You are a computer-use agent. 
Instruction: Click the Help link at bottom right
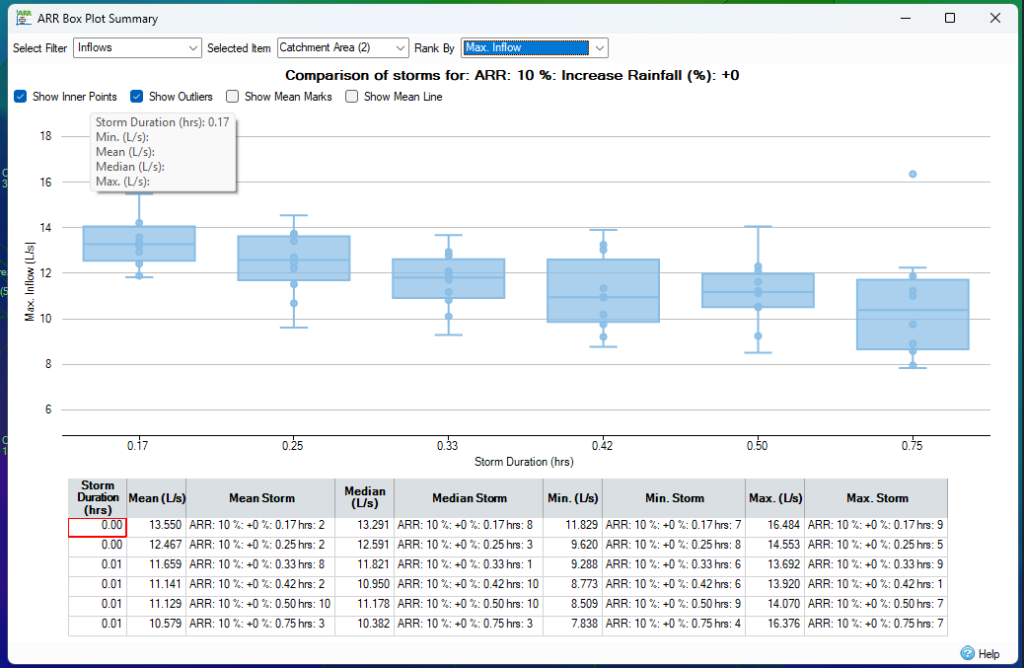(988, 653)
